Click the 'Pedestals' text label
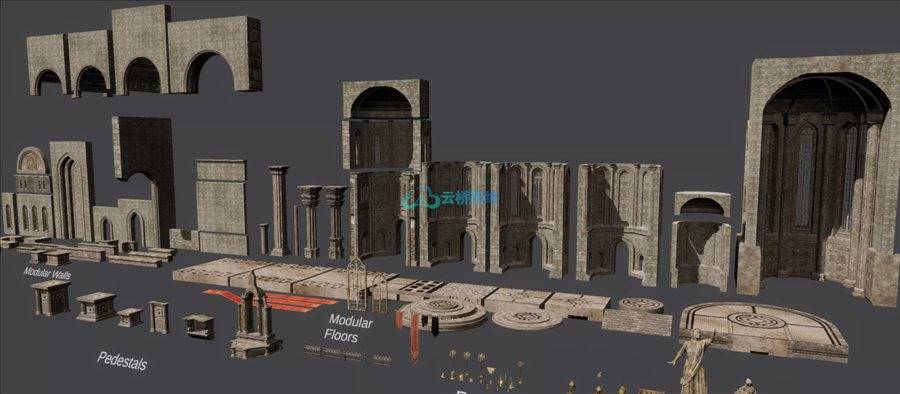Image resolution: width=900 pixels, height=394 pixels. coord(122,361)
